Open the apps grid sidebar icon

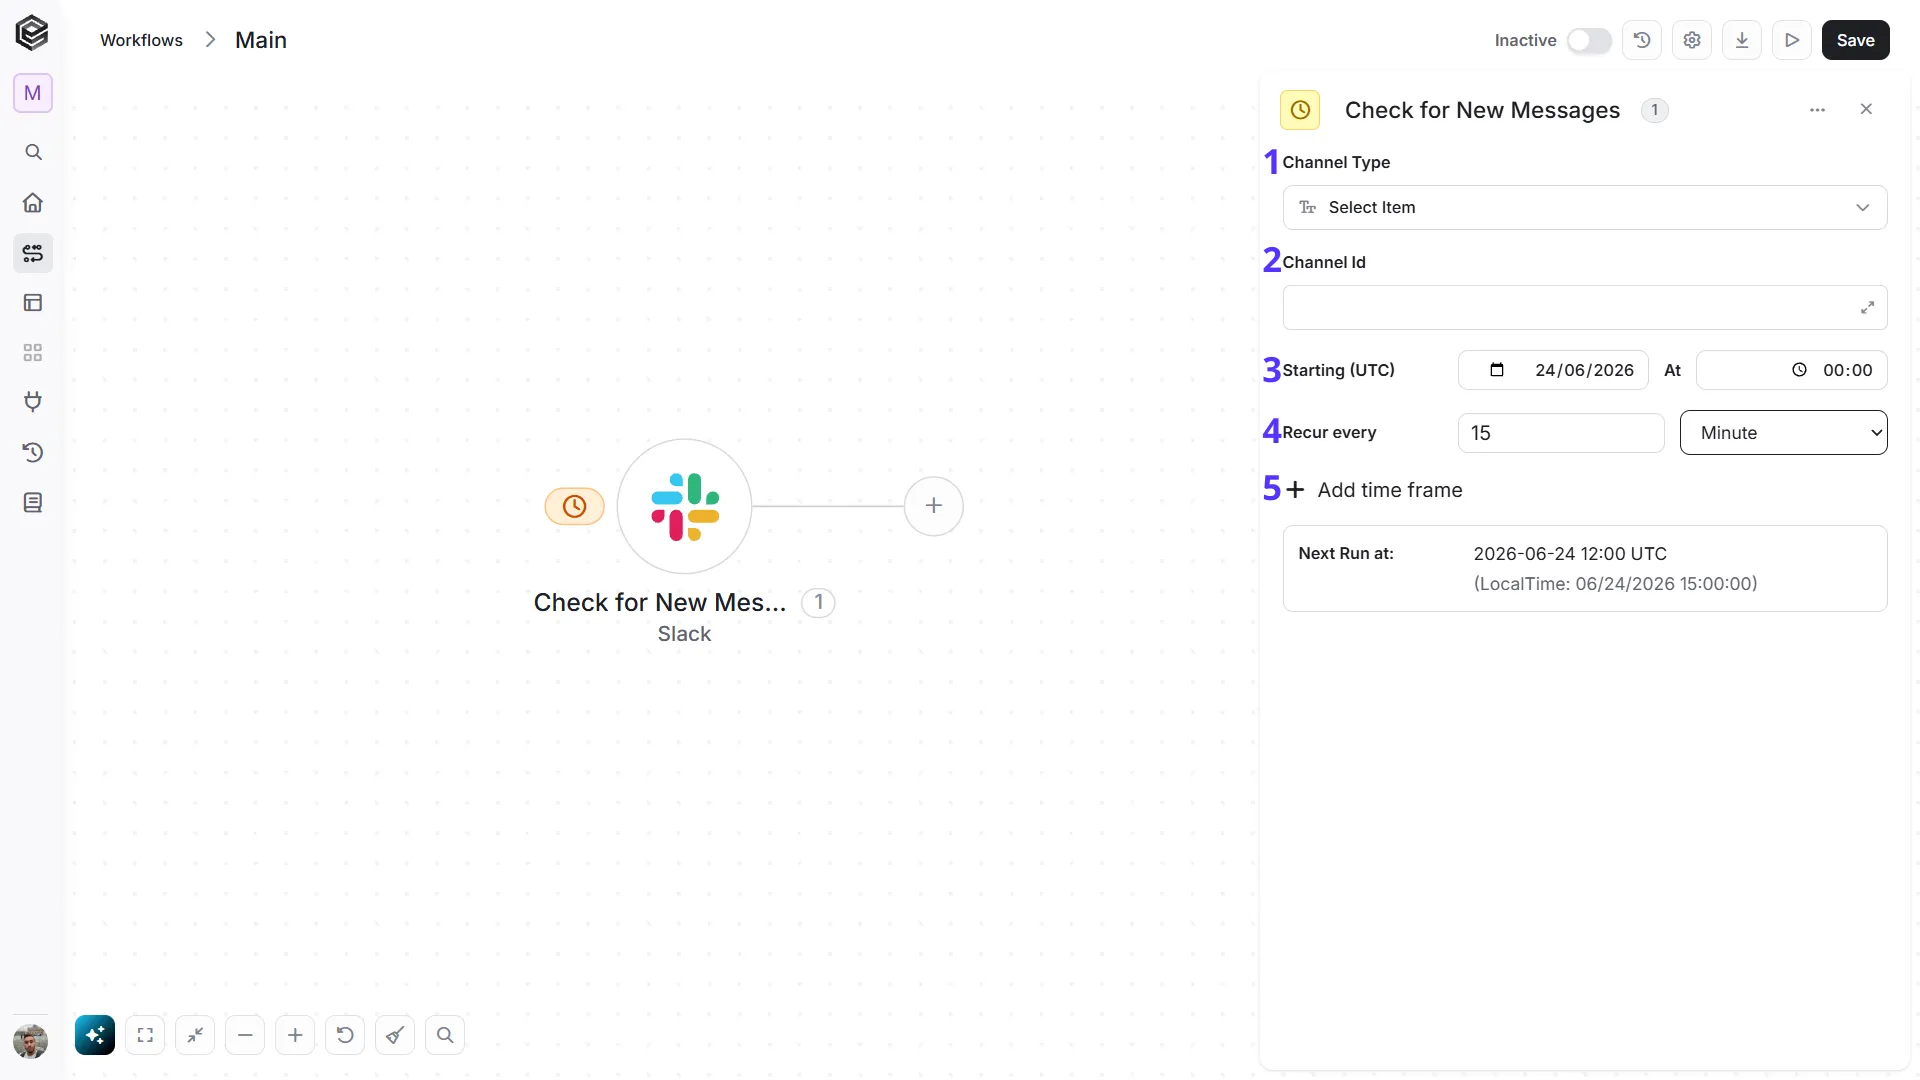[x=33, y=352]
